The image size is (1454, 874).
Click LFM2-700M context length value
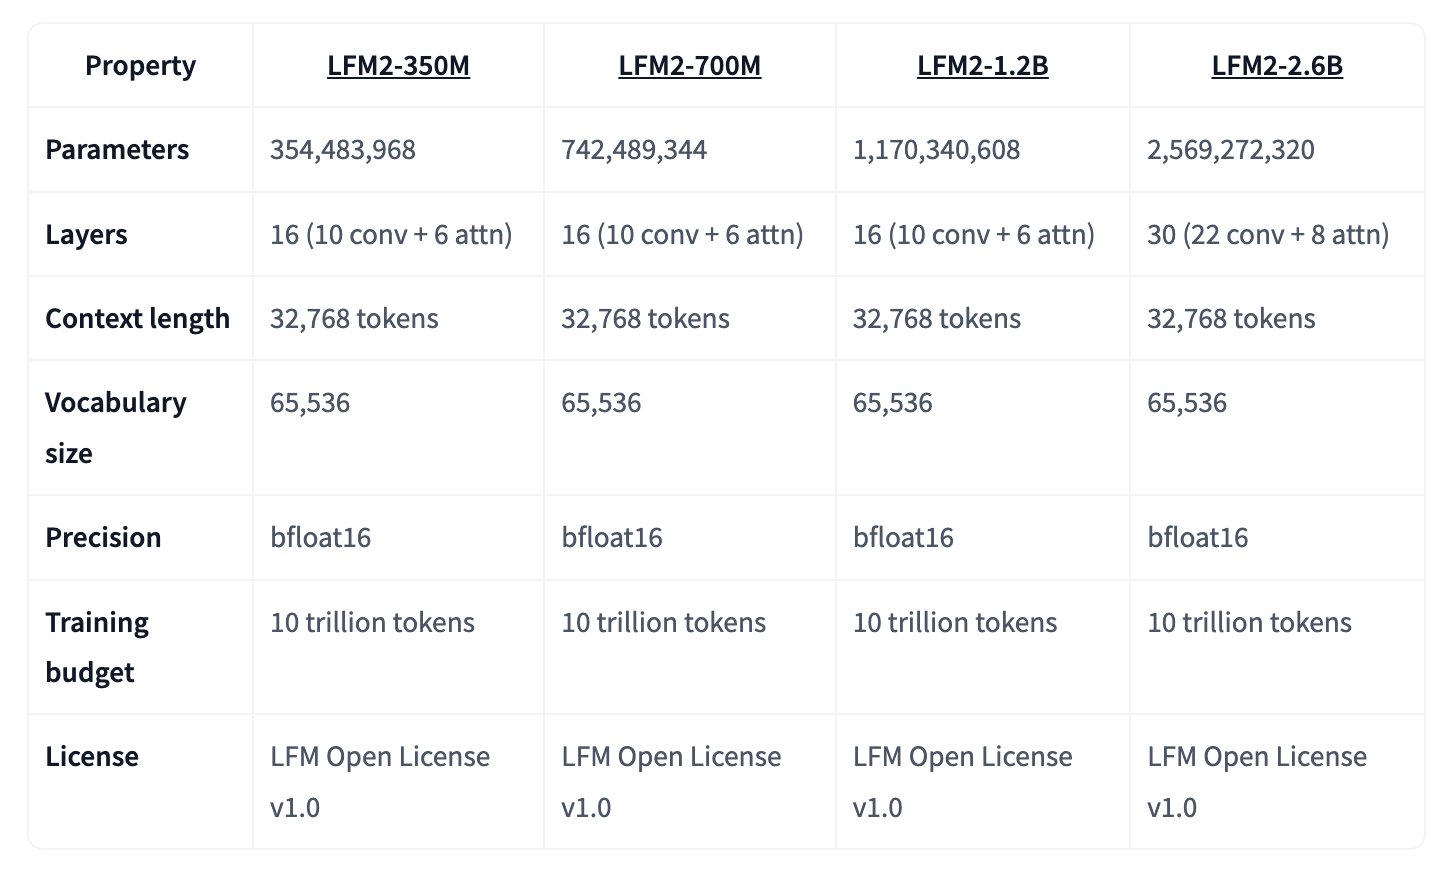pos(645,319)
